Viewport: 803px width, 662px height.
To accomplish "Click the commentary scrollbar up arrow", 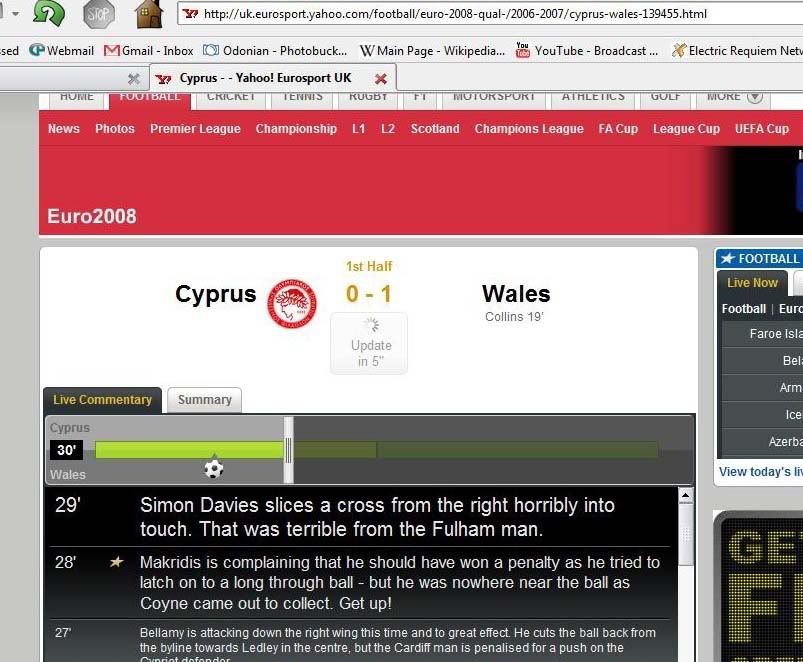I will point(685,495).
